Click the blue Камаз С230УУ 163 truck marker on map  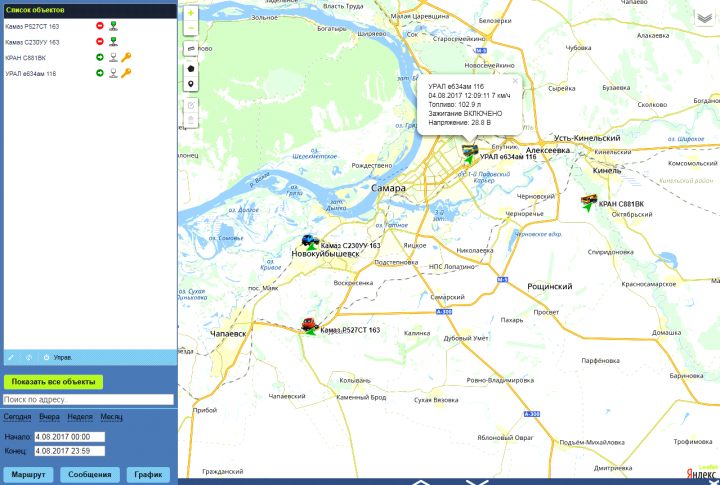[x=310, y=240]
